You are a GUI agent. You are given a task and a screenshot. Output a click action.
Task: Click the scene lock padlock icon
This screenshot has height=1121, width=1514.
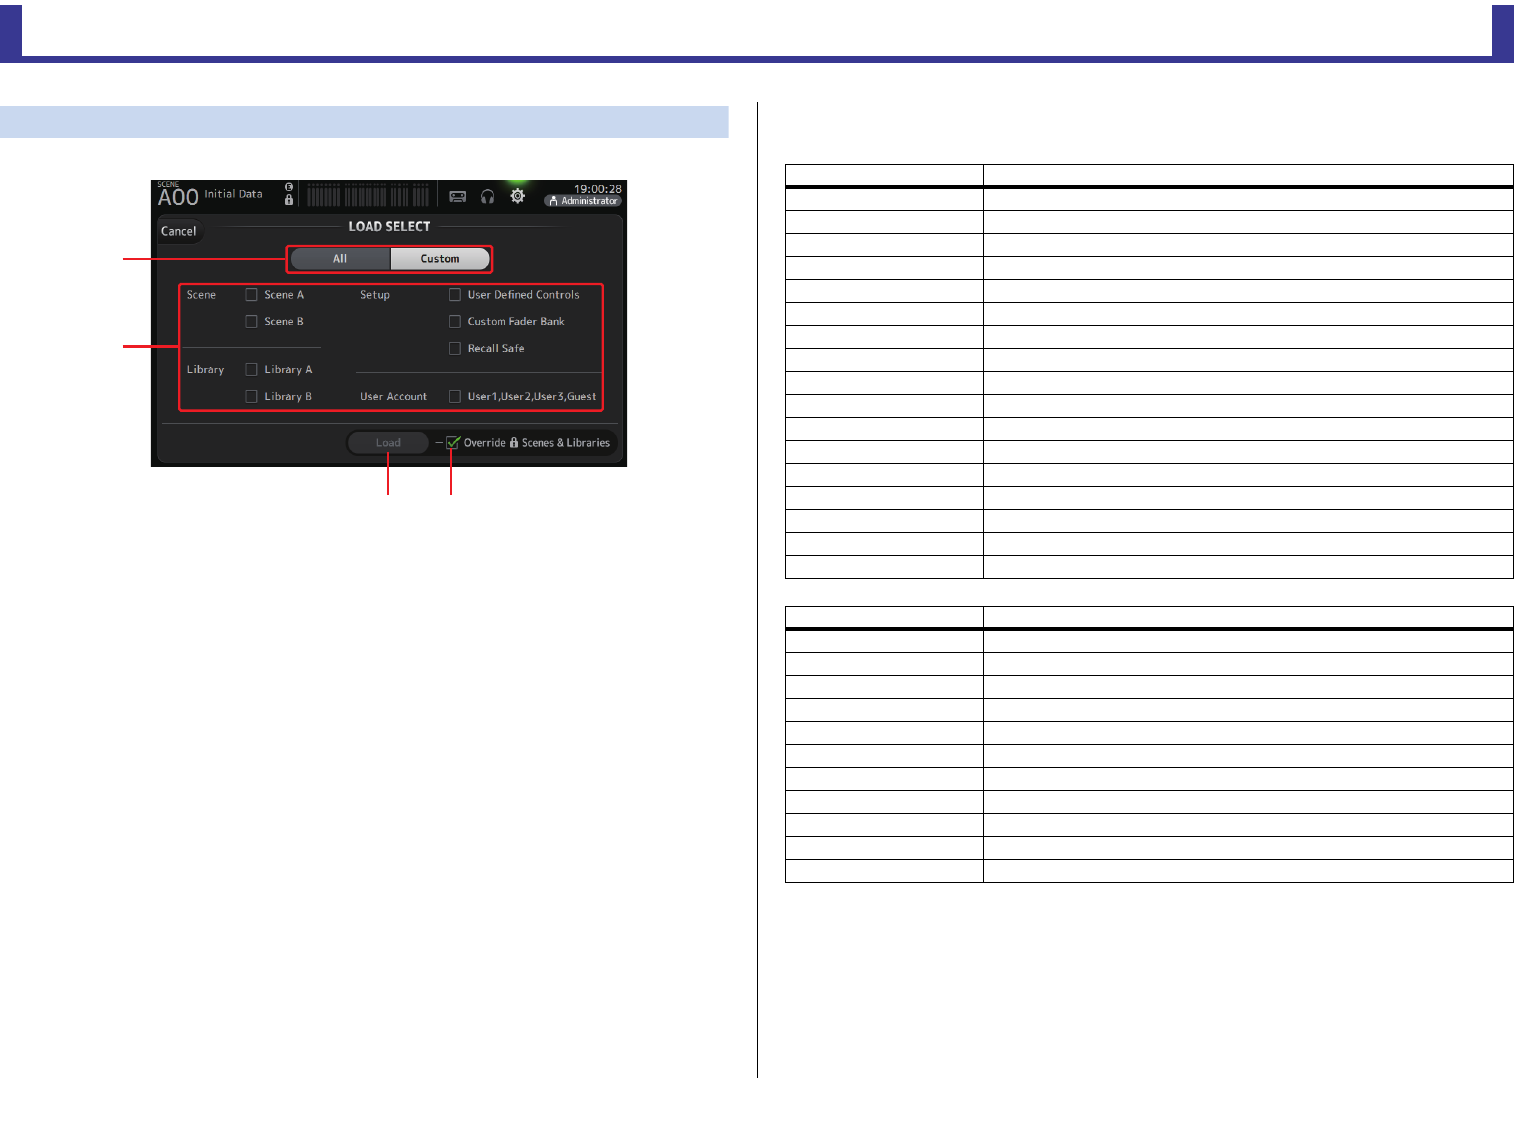(x=289, y=200)
